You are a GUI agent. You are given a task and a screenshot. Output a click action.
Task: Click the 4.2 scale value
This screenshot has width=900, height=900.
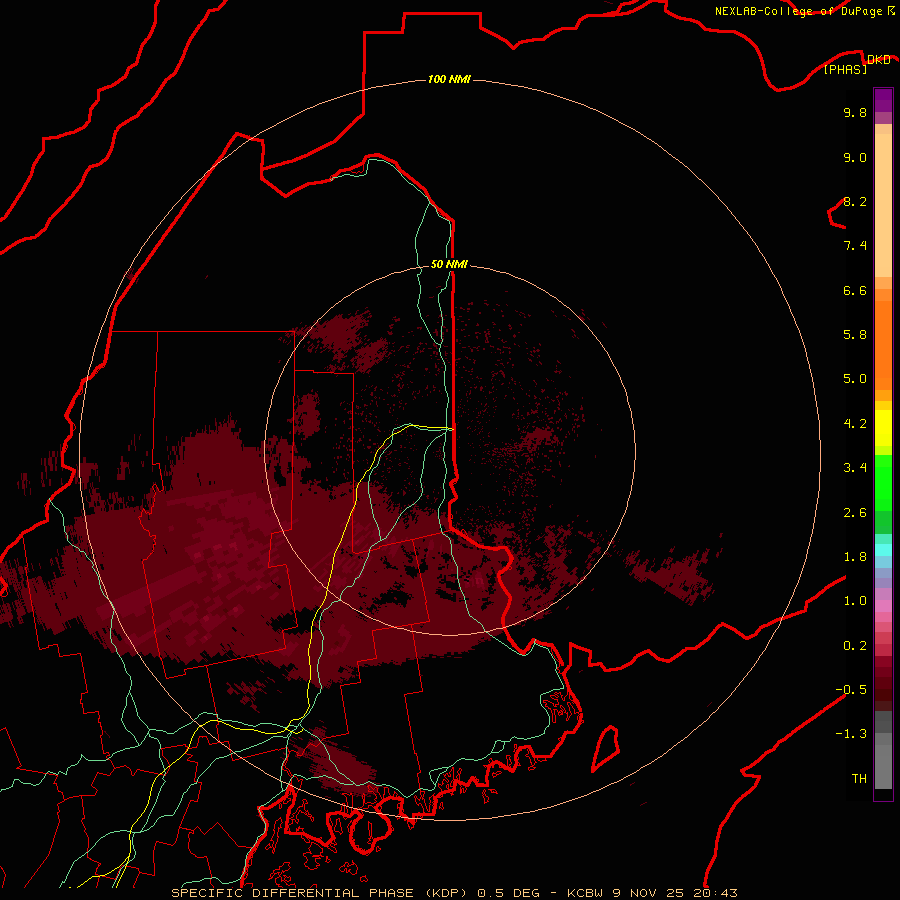coord(855,424)
